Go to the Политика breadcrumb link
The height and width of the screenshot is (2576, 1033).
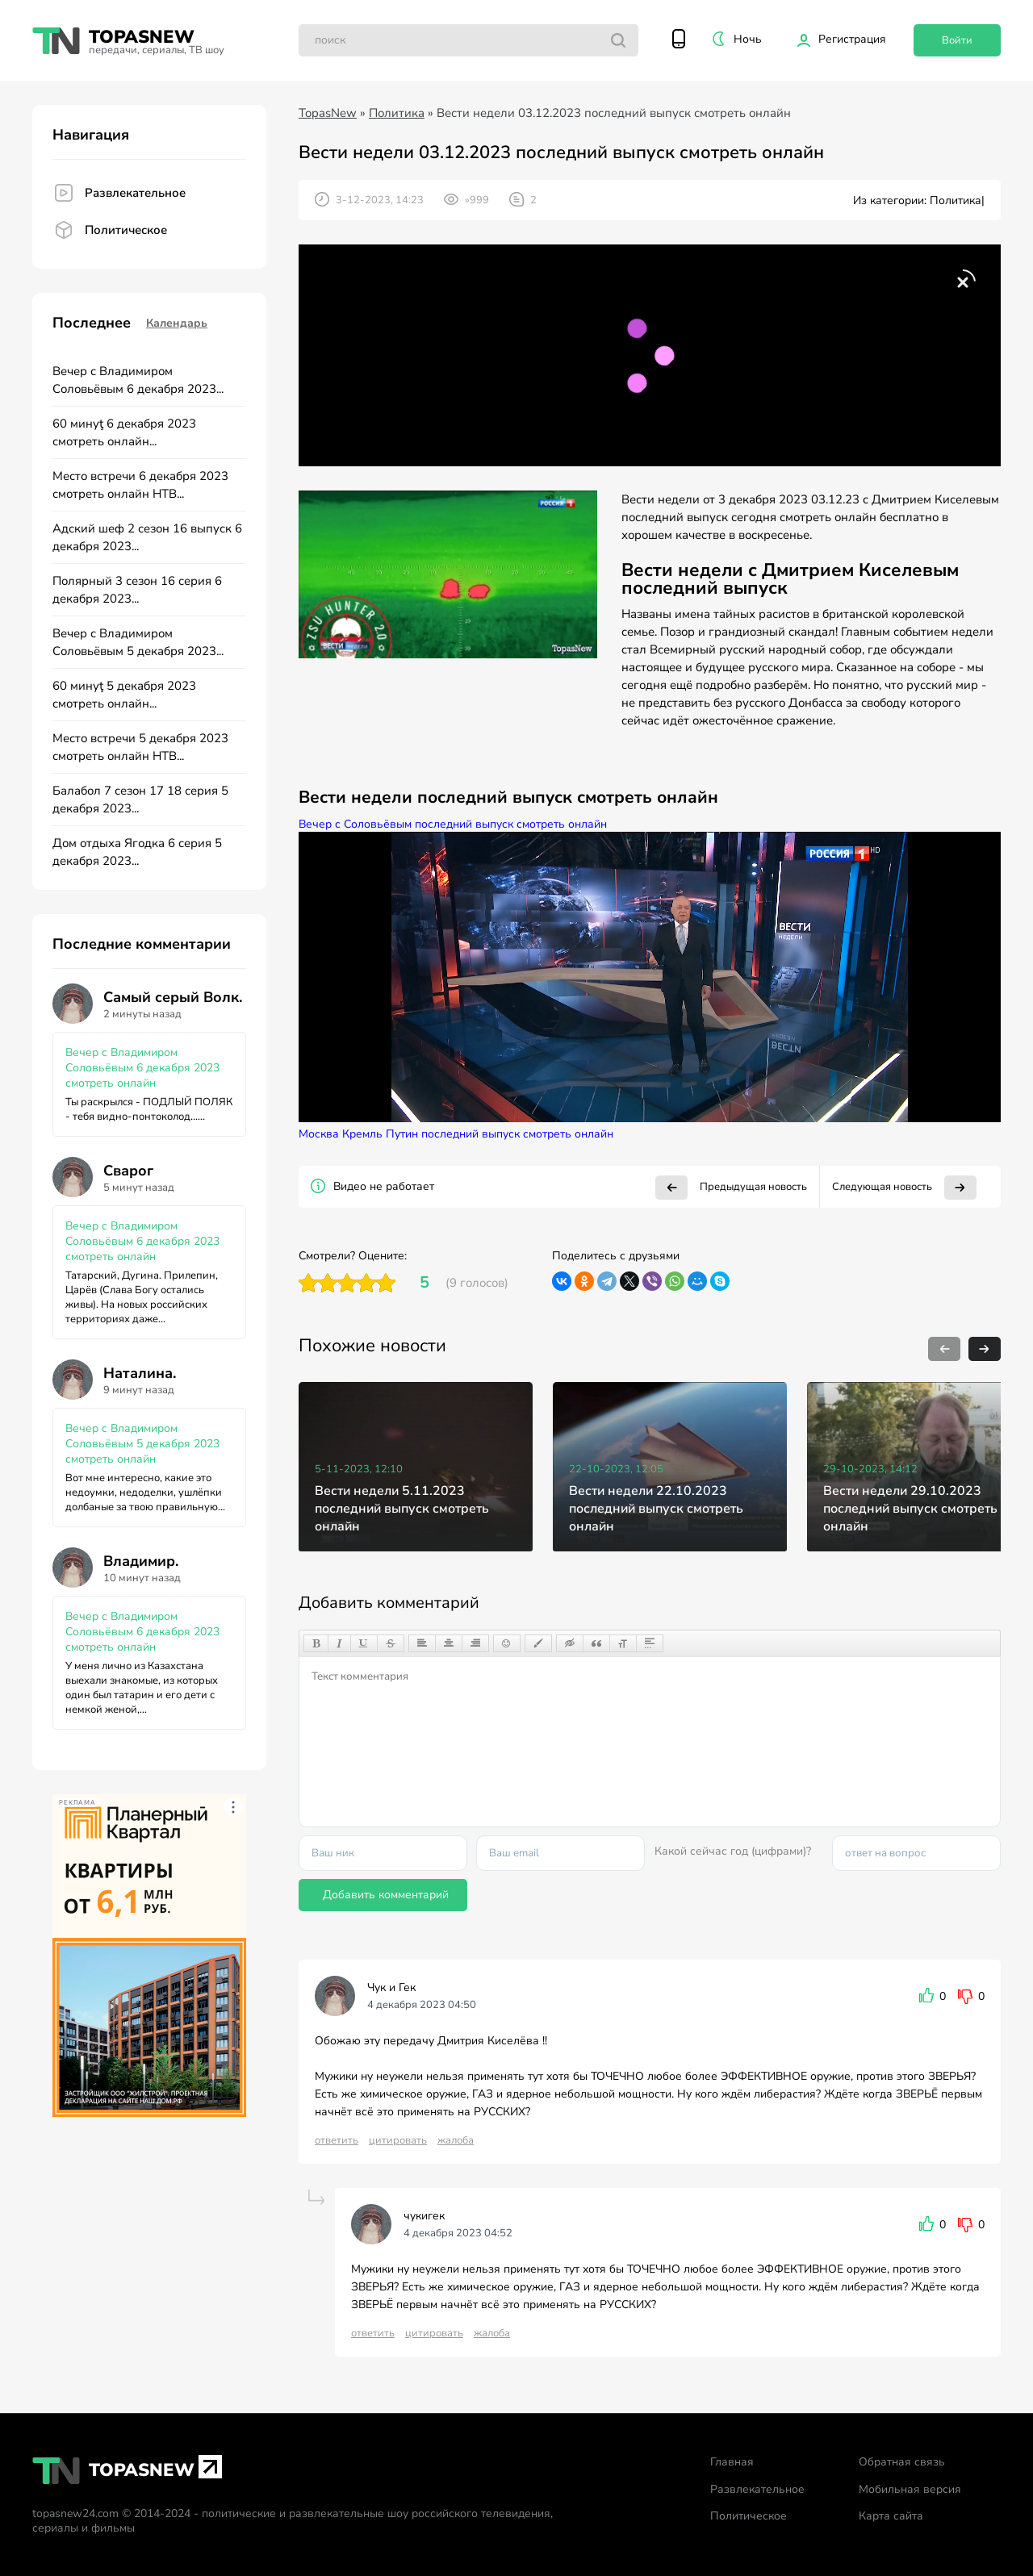point(396,113)
